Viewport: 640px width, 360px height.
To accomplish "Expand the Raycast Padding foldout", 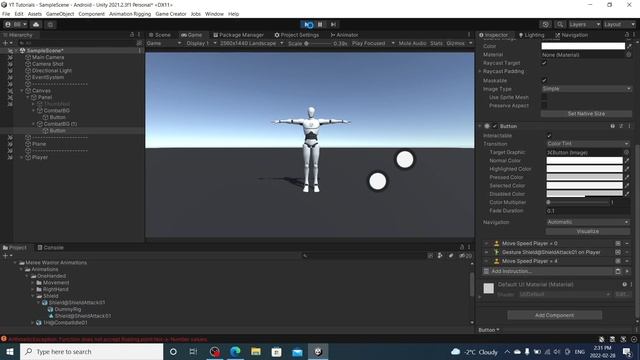I will (480, 71).
